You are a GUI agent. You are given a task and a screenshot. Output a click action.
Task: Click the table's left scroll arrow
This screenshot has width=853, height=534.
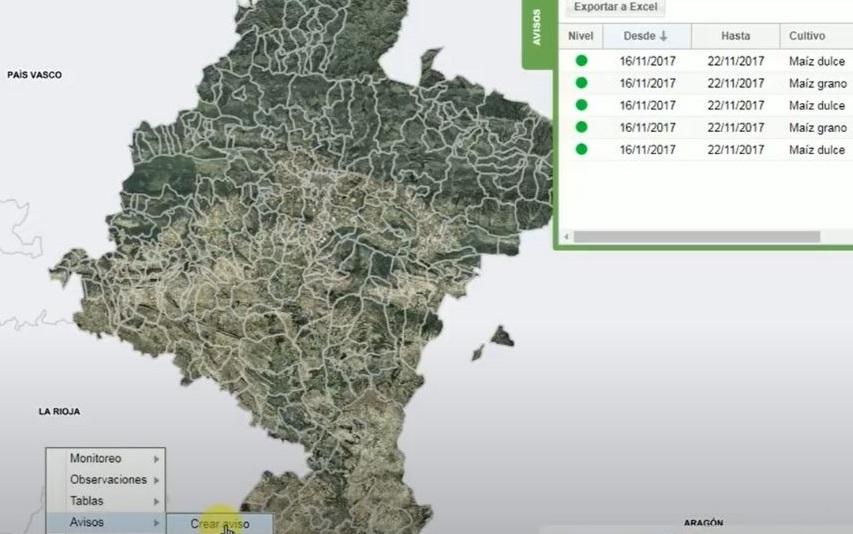pyautogui.click(x=566, y=237)
